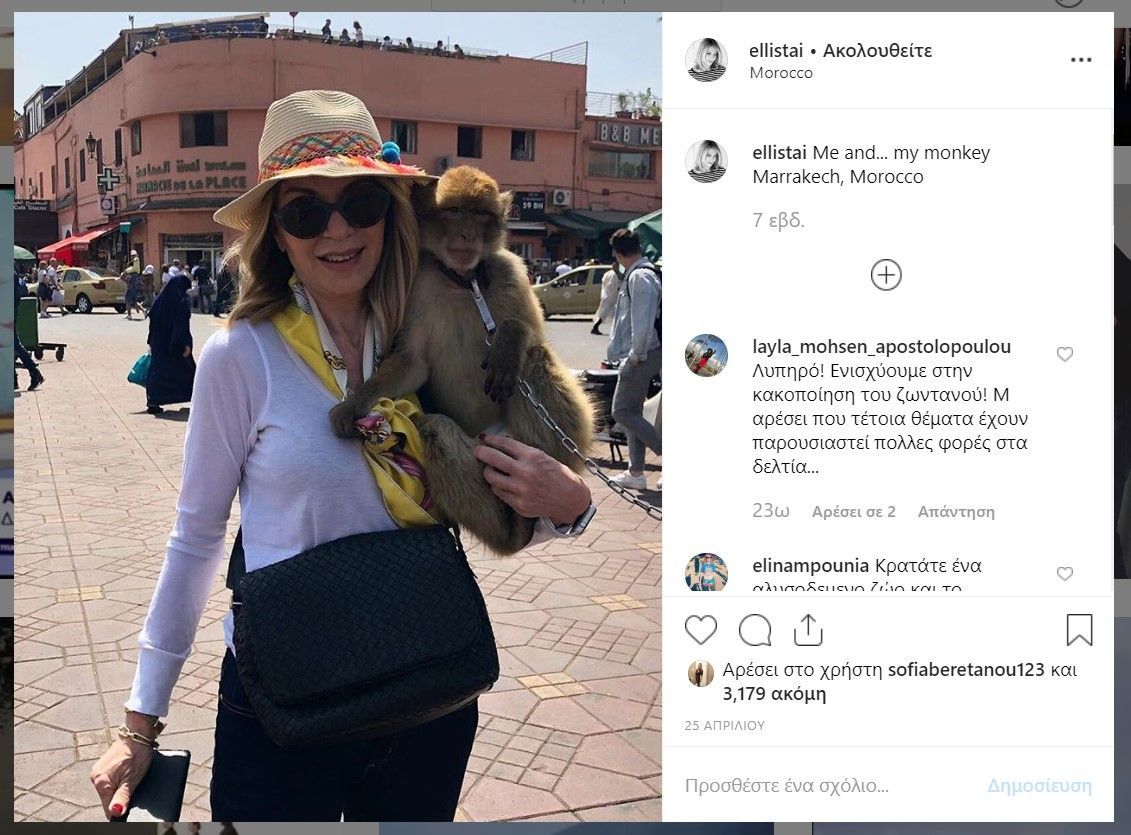1131x835 pixels.
Task: Toggle the Ακολουθείτε following button
Action: tap(877, 50)
